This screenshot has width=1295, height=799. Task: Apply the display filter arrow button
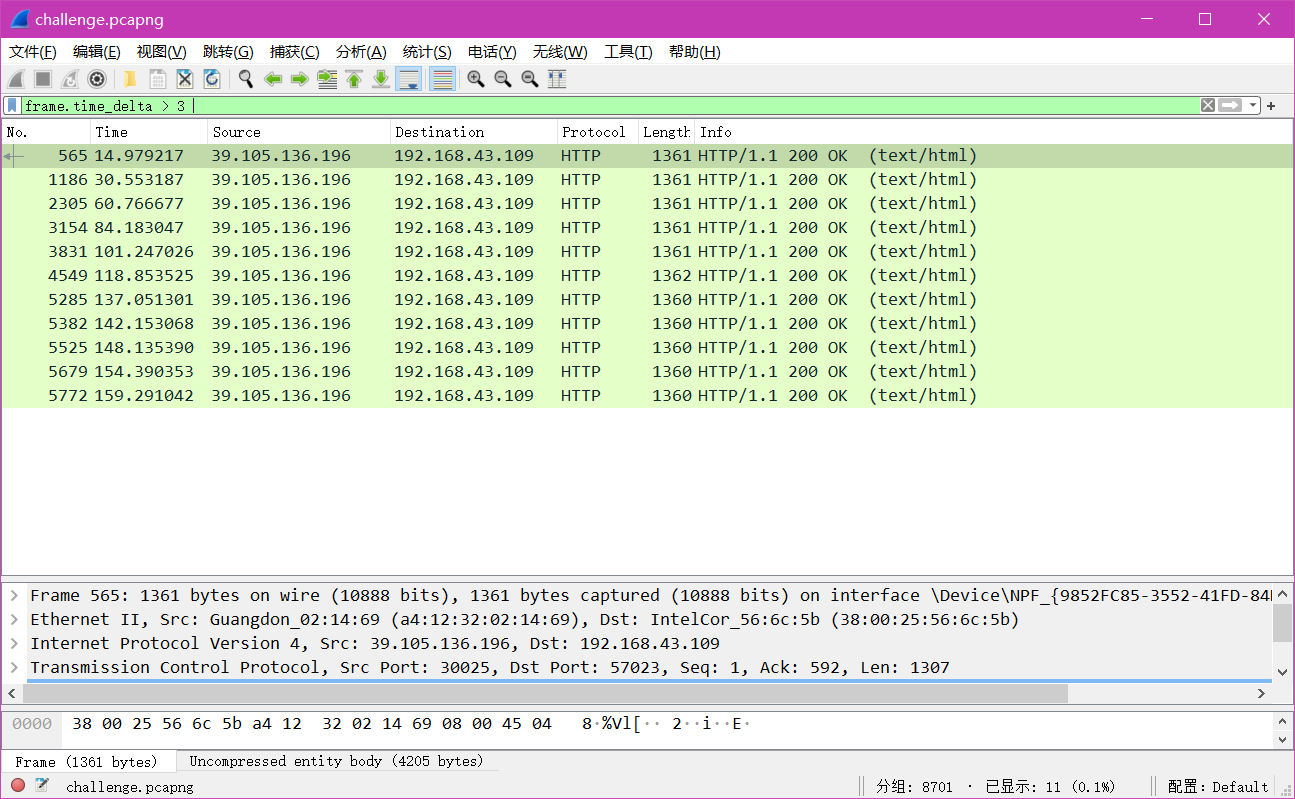pyautogui.click(x=1230, y=106)
